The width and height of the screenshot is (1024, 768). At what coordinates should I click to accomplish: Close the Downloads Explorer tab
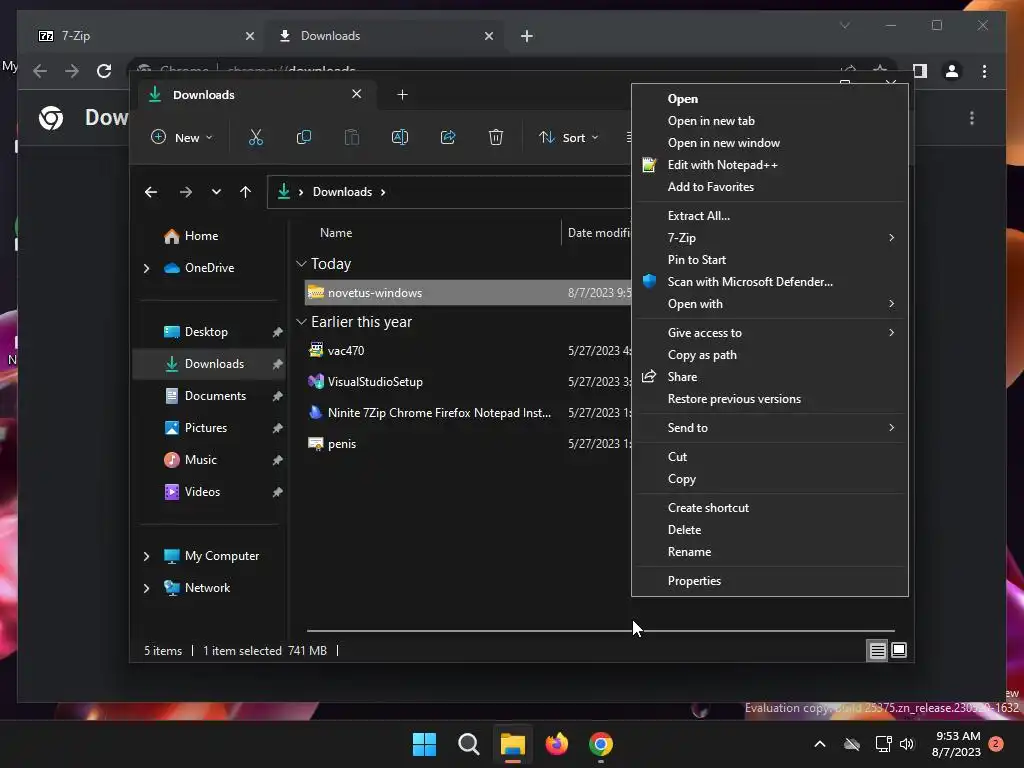(357, 94)
